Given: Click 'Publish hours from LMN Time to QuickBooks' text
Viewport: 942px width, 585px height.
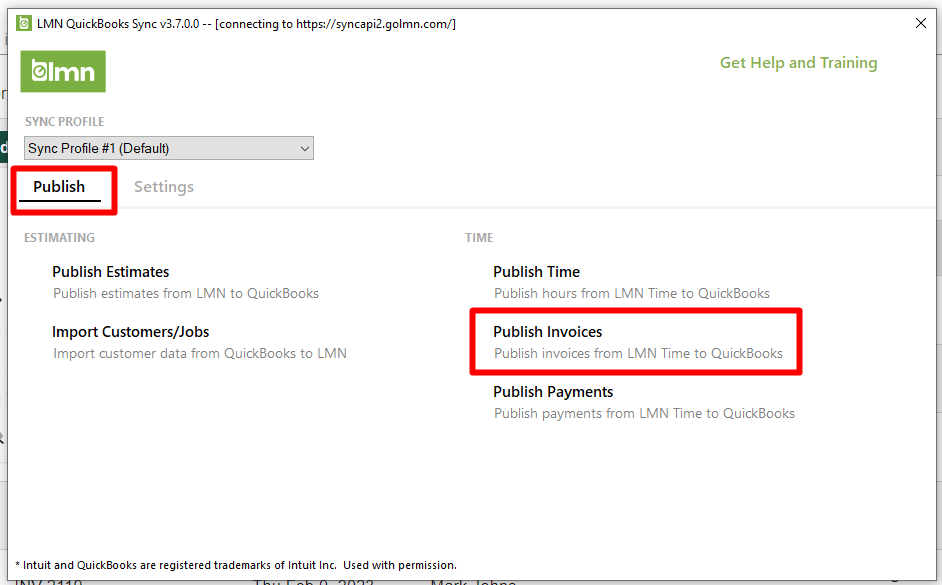Looking at the screenshot, I should click(632, 293).
